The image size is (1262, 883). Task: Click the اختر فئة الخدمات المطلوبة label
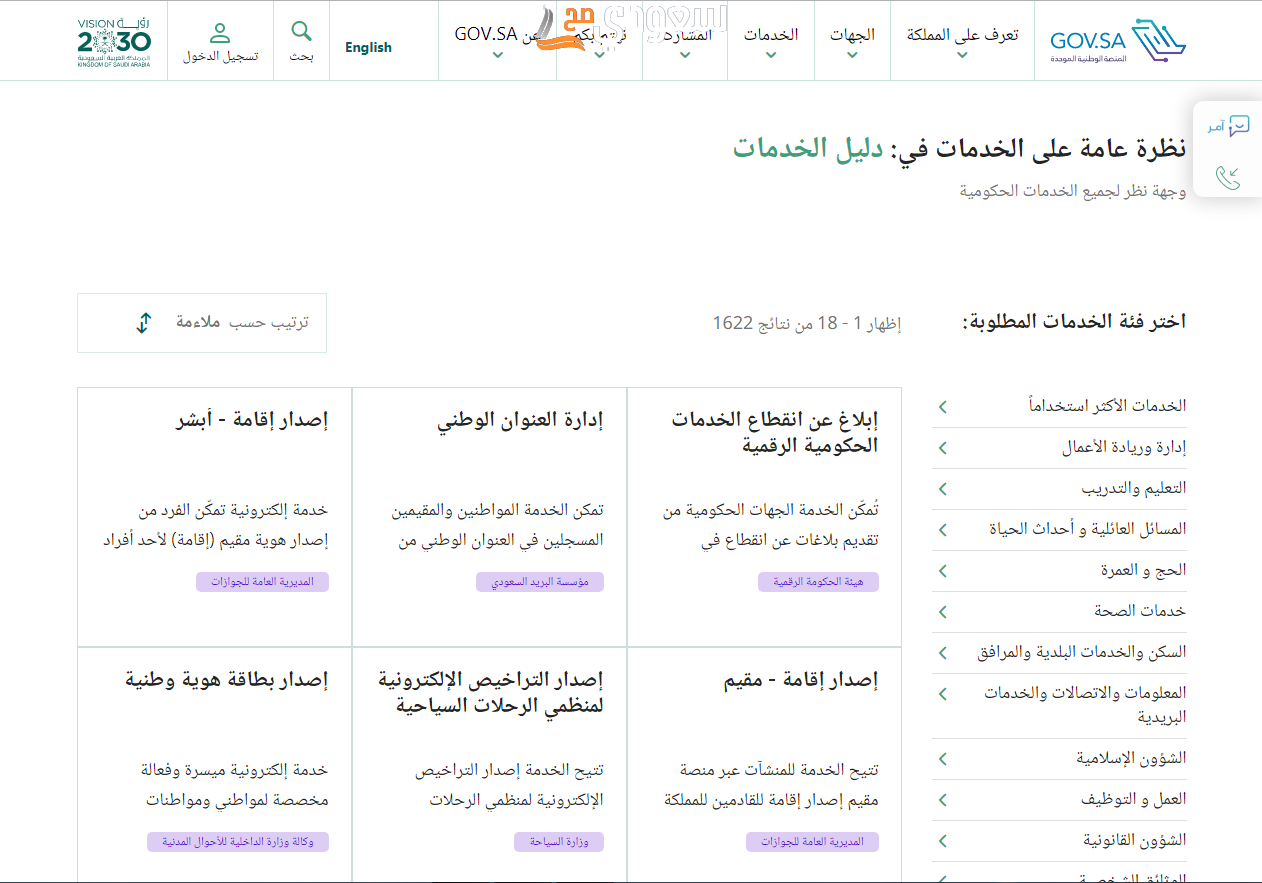pos(1074,322)
